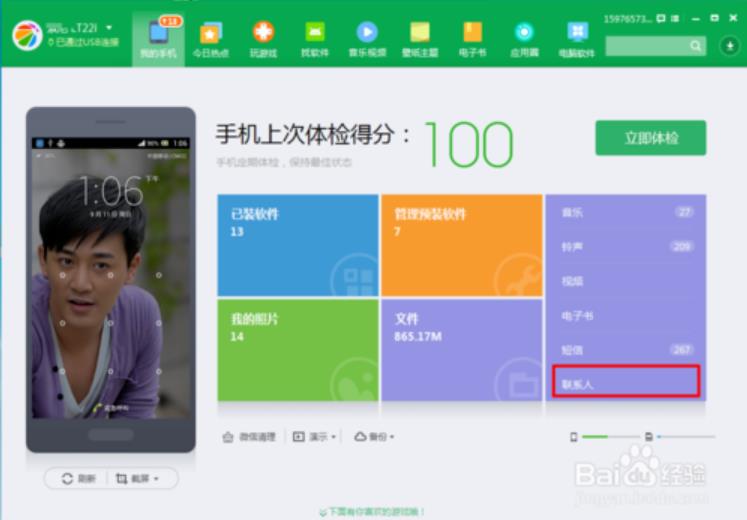Expand the connected device dropdown arrow

(109, 28)
